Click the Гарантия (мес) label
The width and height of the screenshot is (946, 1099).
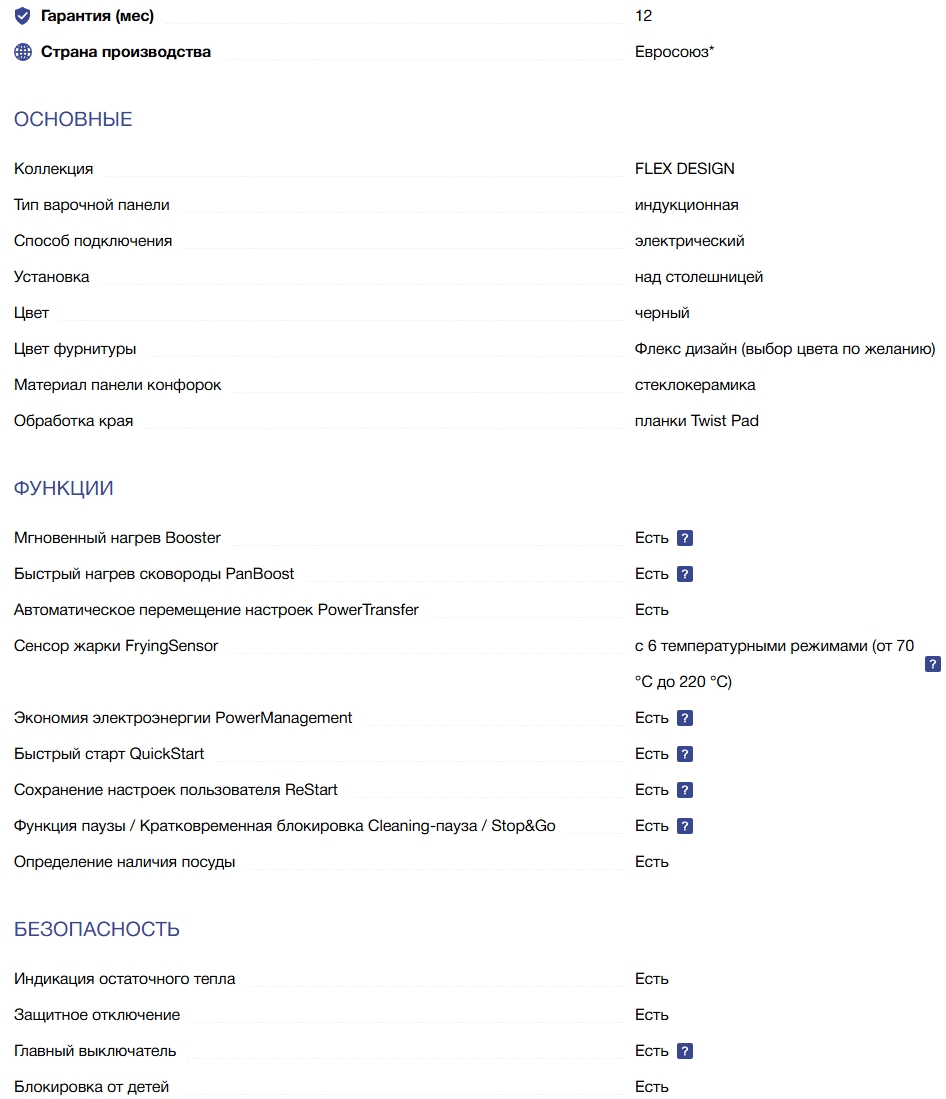[x=97, y=16]
